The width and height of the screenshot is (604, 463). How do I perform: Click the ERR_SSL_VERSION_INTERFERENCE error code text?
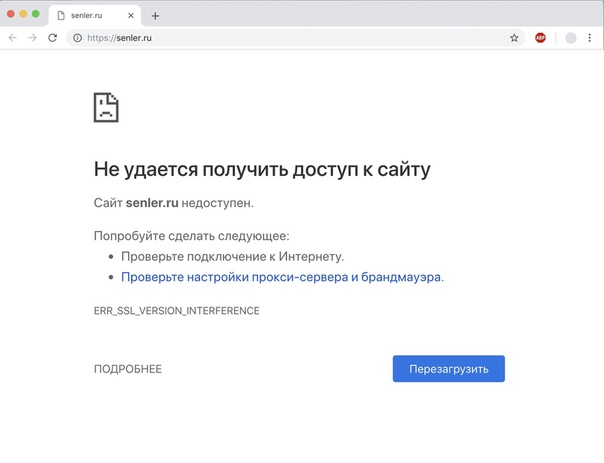tap(177, 311)
